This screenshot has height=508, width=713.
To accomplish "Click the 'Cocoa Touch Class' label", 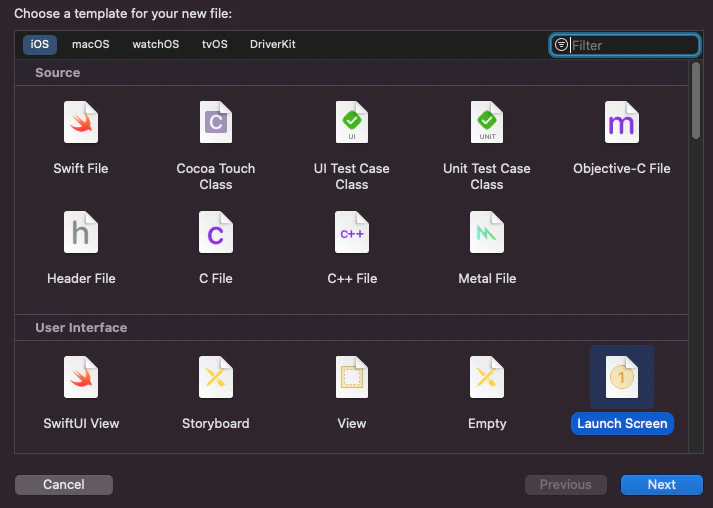I will (216, 176).
